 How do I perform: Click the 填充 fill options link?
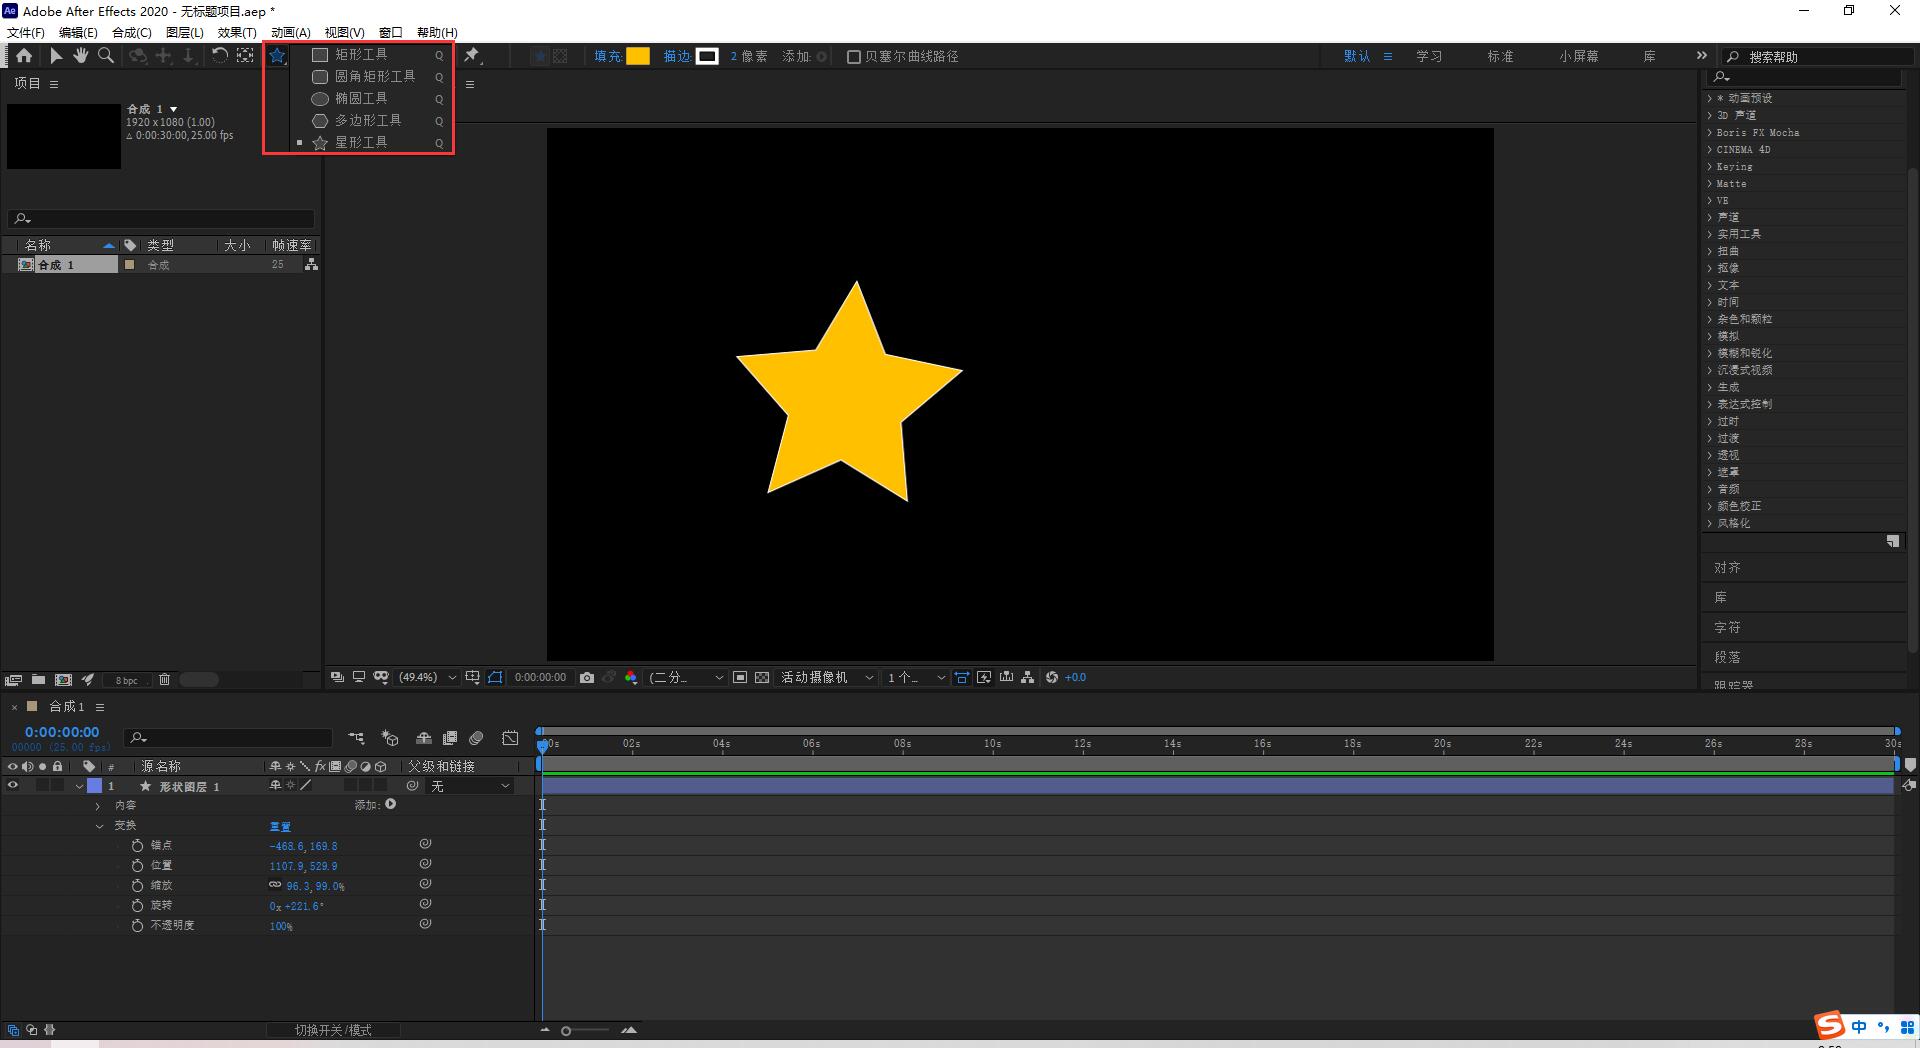click(x=608, y=56)
